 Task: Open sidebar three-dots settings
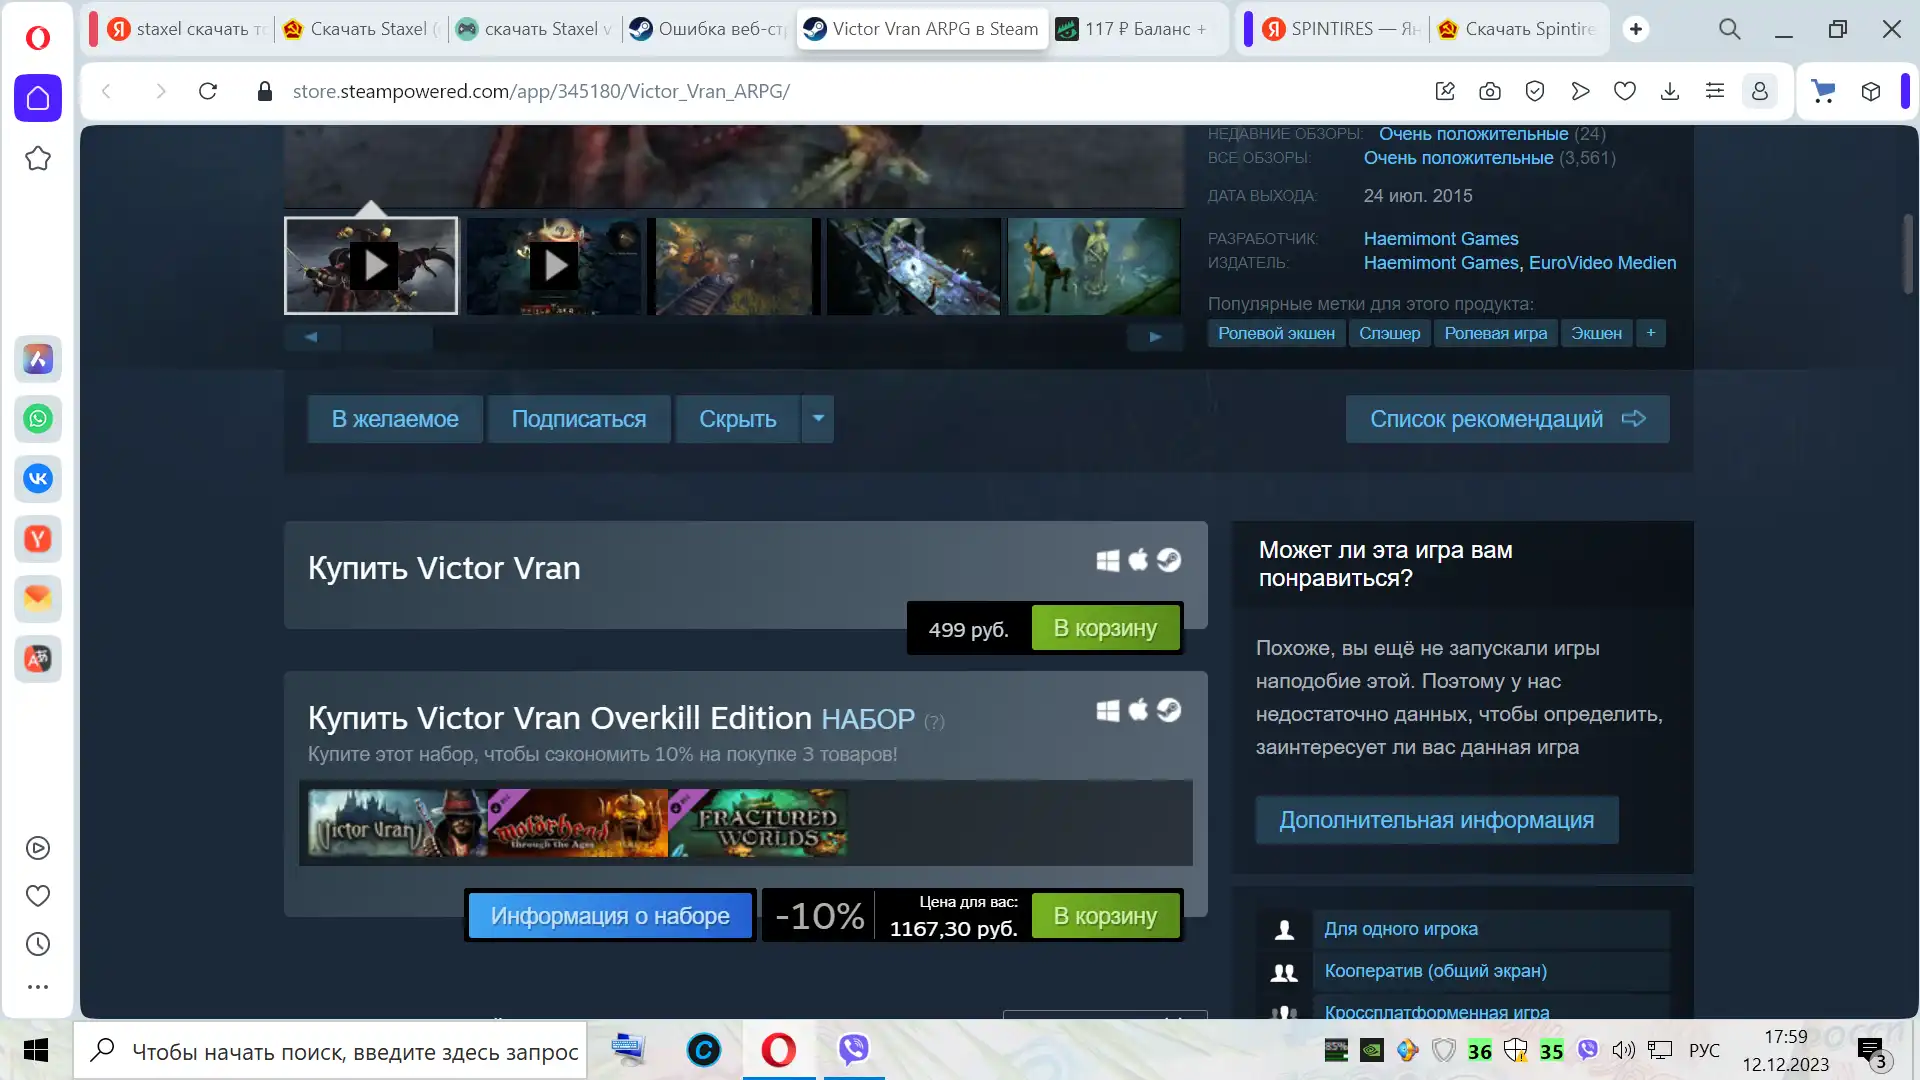38,987
